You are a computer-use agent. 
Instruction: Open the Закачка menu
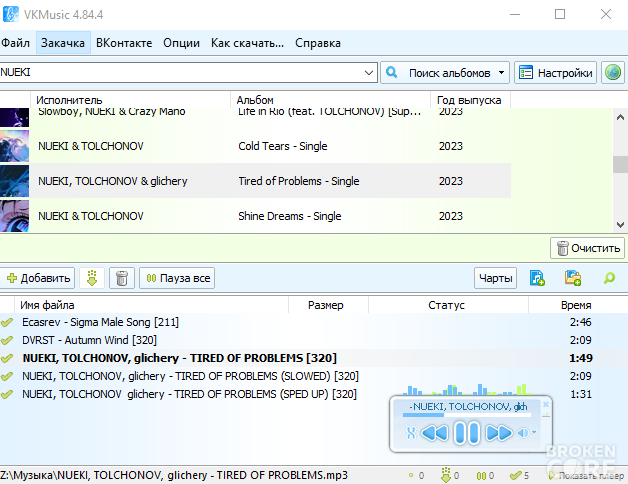[x=63, y=43]
